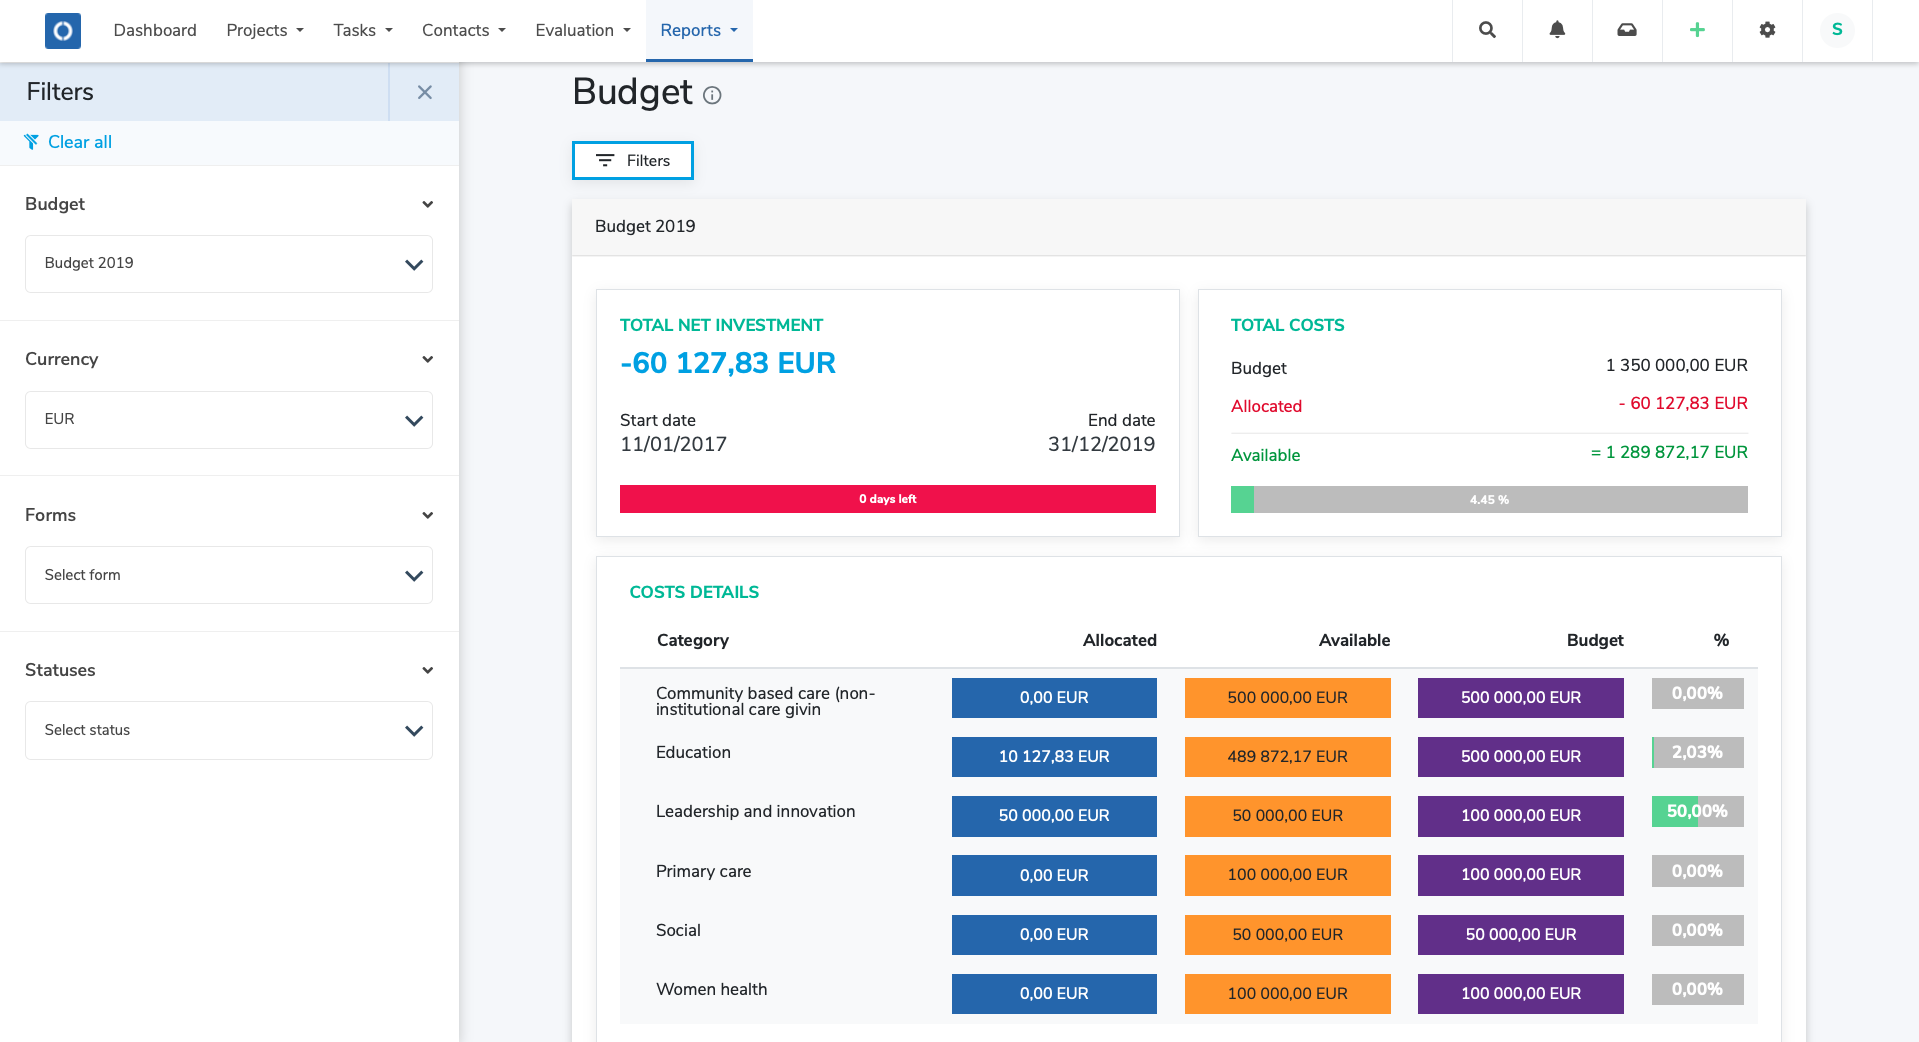
Task: Open settings via the gear icon
Action: (1767, 30)
